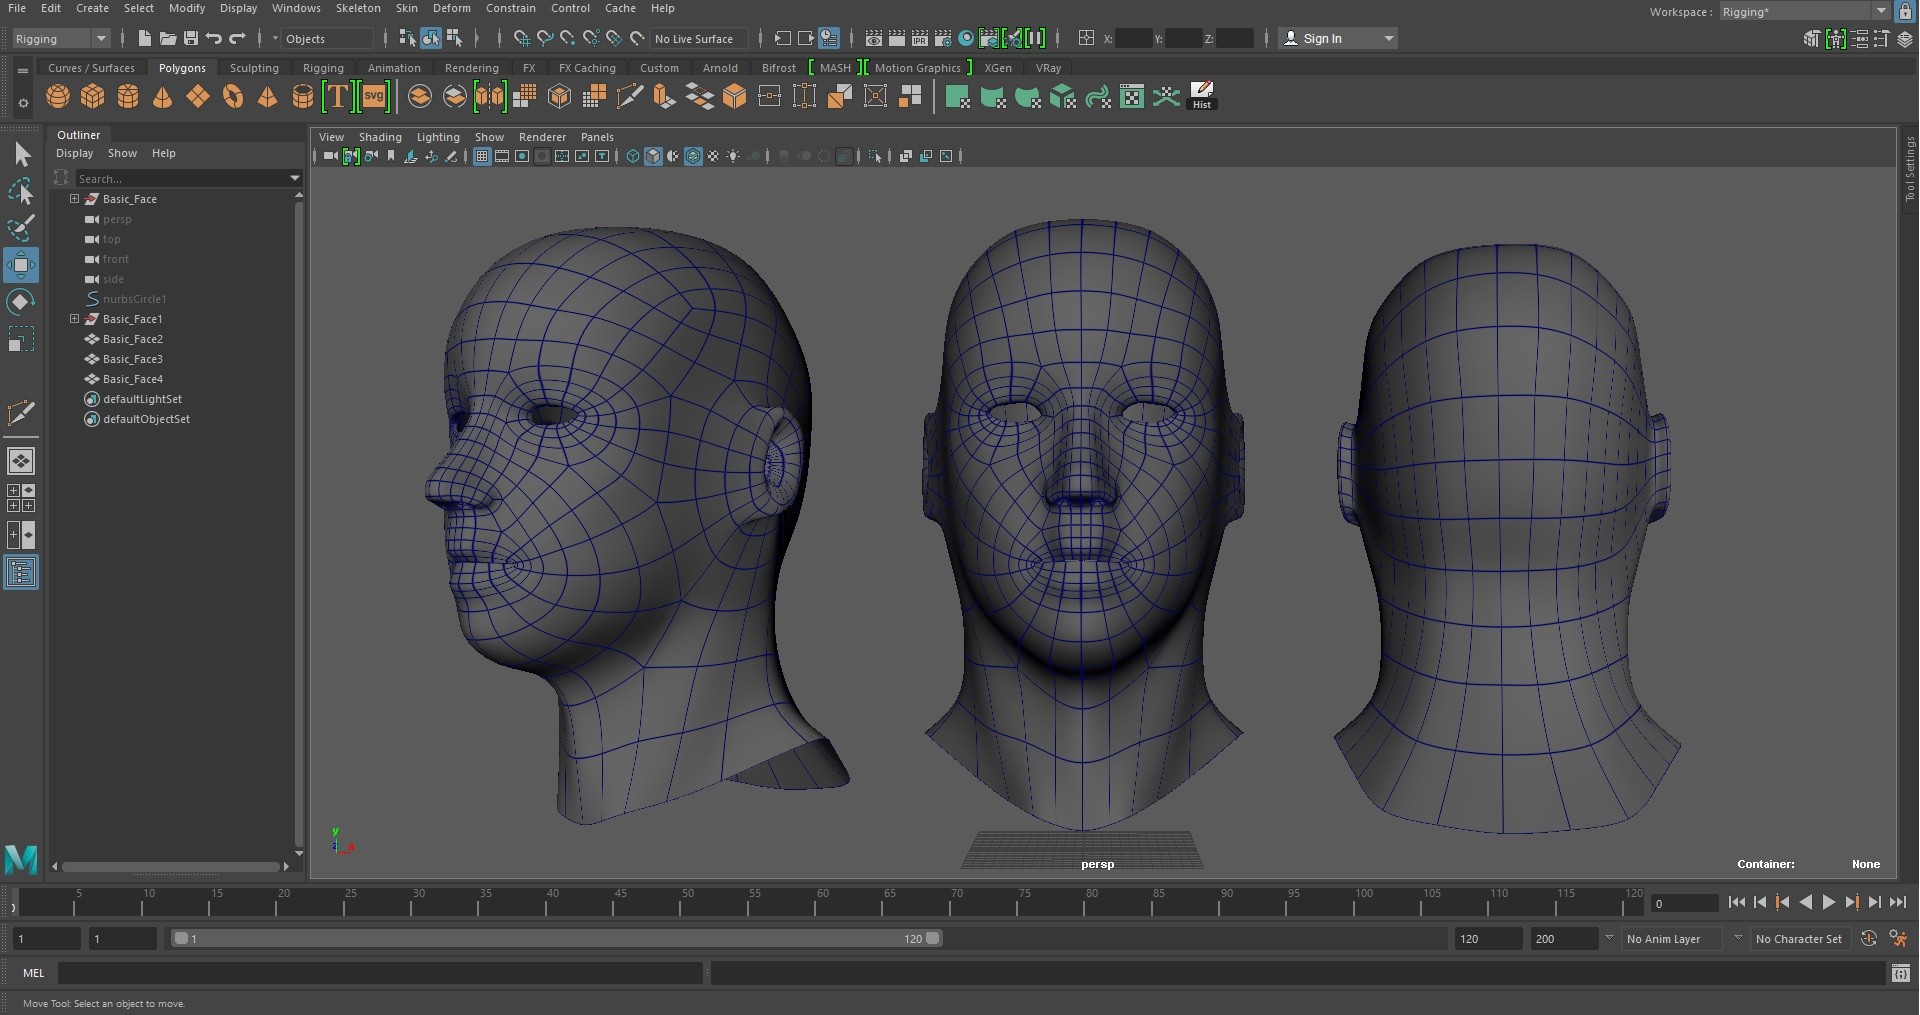Click the polygon cube shelf icon
Image resolution: width=1920 pixels, height=1015 pixels.
click(93, 97)
